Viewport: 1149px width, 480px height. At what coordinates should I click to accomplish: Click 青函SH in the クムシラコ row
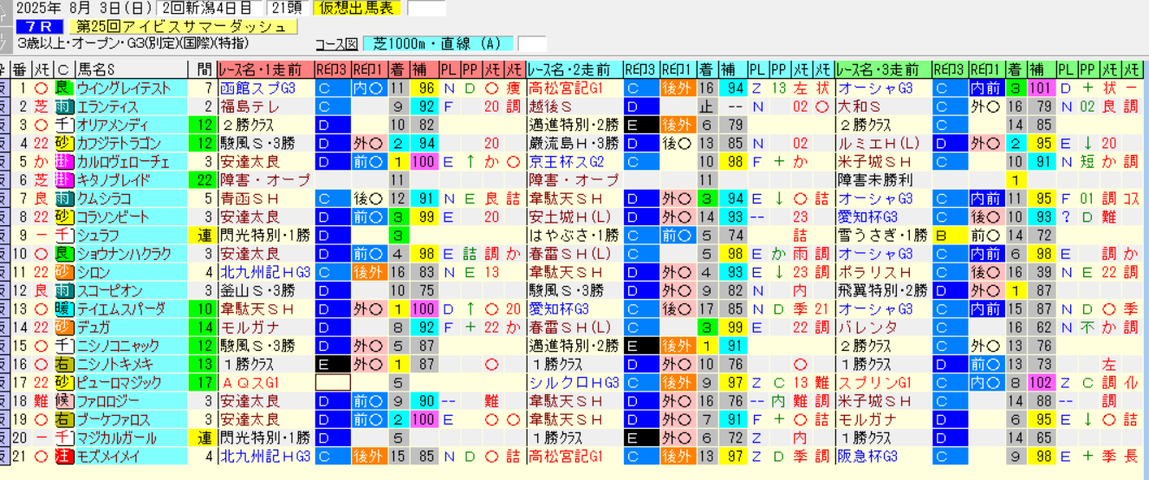248,198
